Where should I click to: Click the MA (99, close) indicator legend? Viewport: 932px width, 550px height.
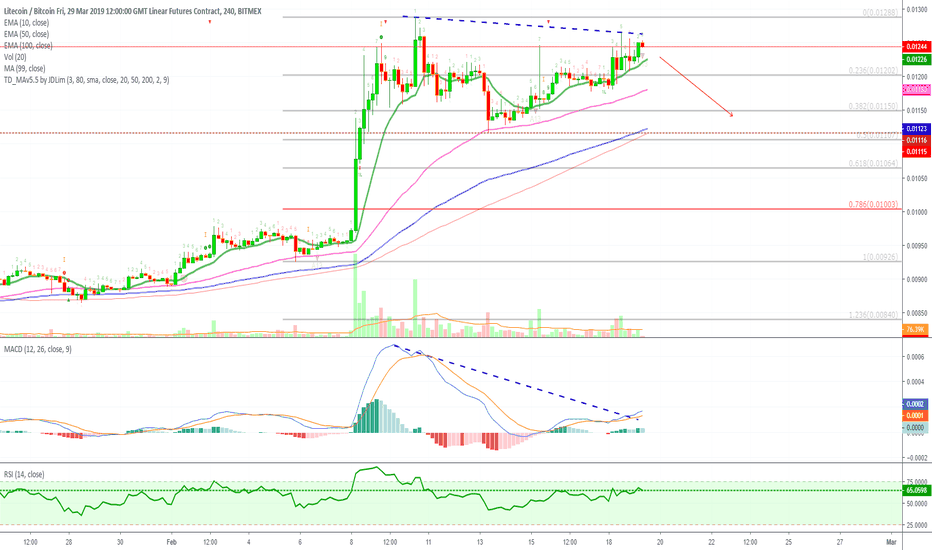point(24,68)
